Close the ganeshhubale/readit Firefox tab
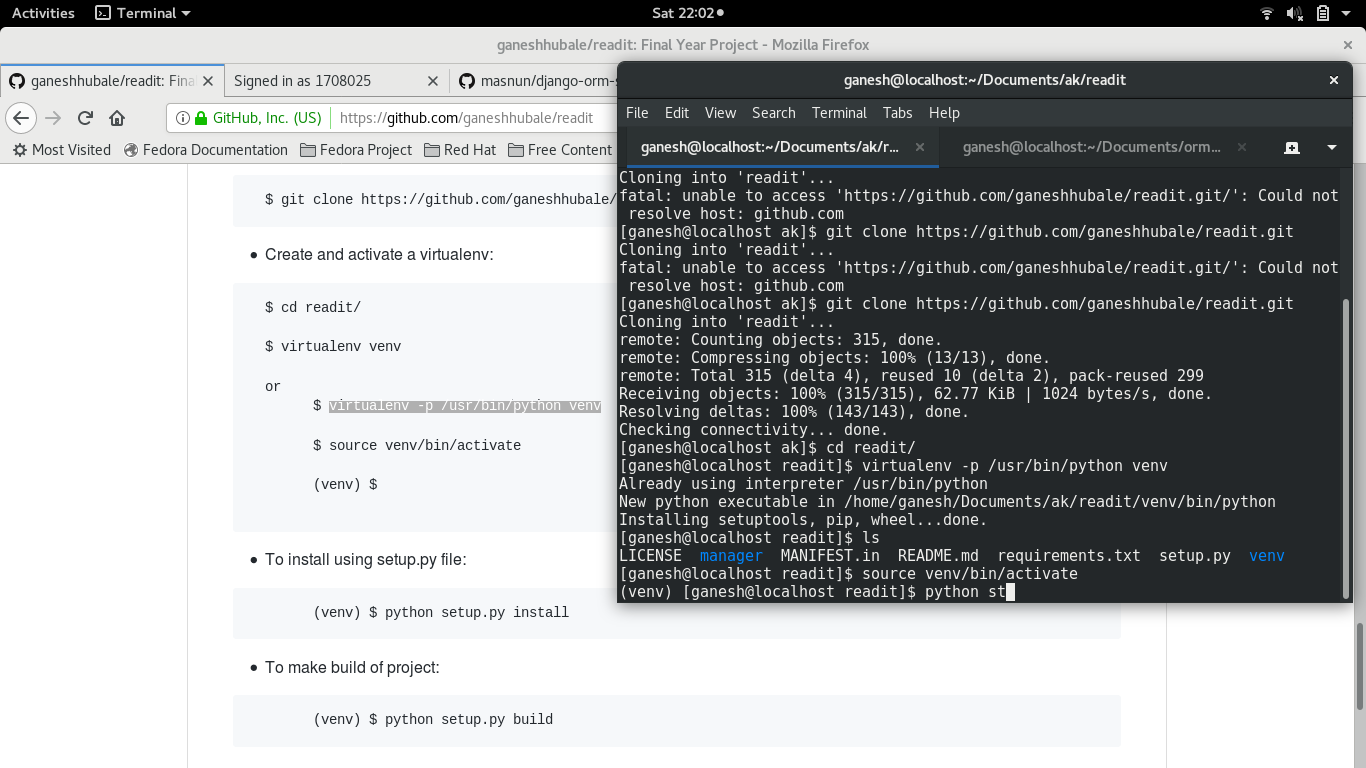The image size is (1366, 768). click(x=208, y=81)
